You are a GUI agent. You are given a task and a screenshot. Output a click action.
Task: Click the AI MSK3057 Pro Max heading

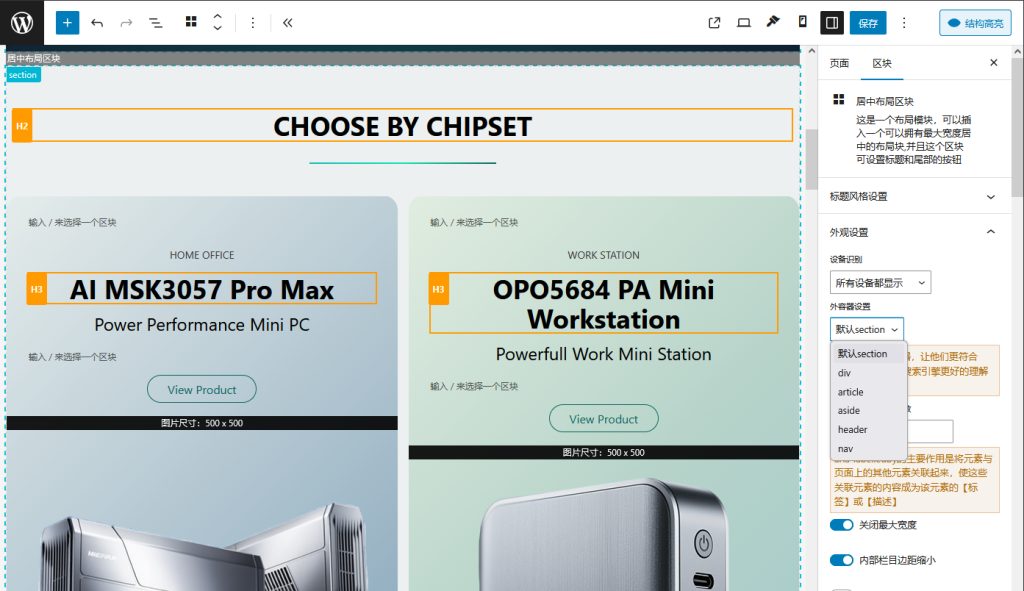coord(202,289)
